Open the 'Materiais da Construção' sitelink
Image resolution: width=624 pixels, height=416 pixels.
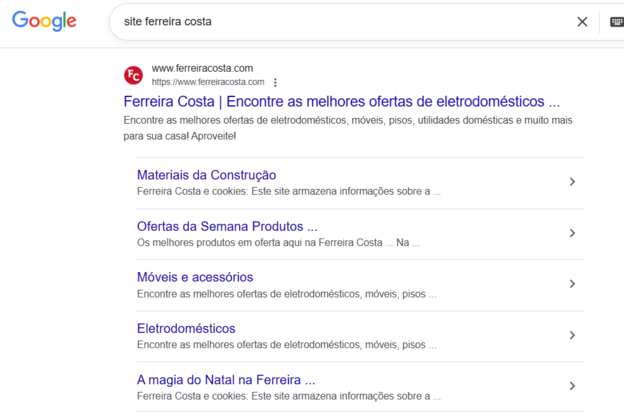click(x=207, y=175)
